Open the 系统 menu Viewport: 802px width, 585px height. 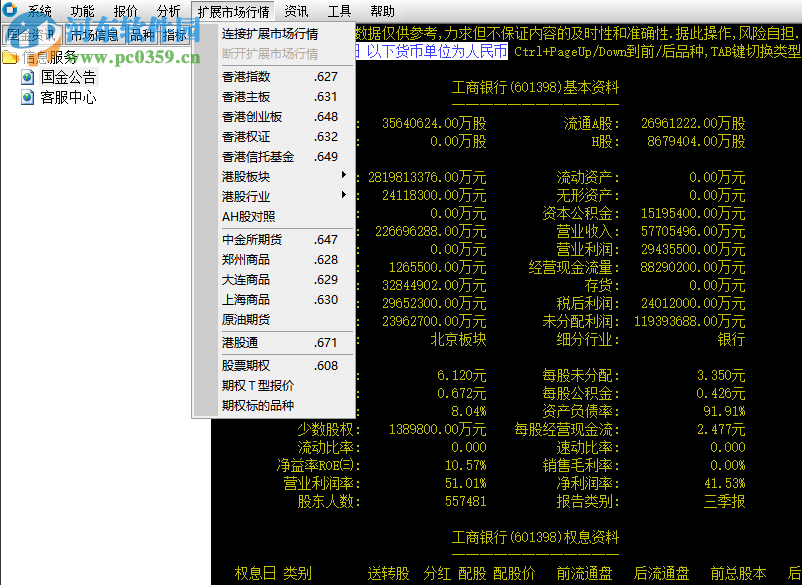39,11
